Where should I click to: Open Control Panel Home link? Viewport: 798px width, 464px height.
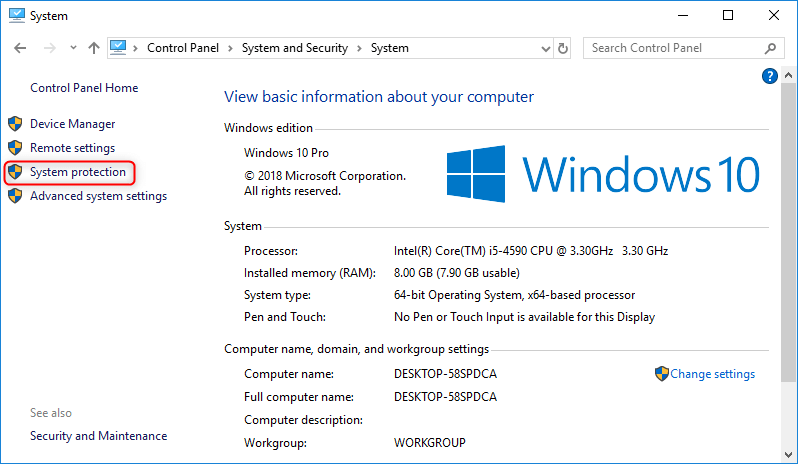pos(84,88)
